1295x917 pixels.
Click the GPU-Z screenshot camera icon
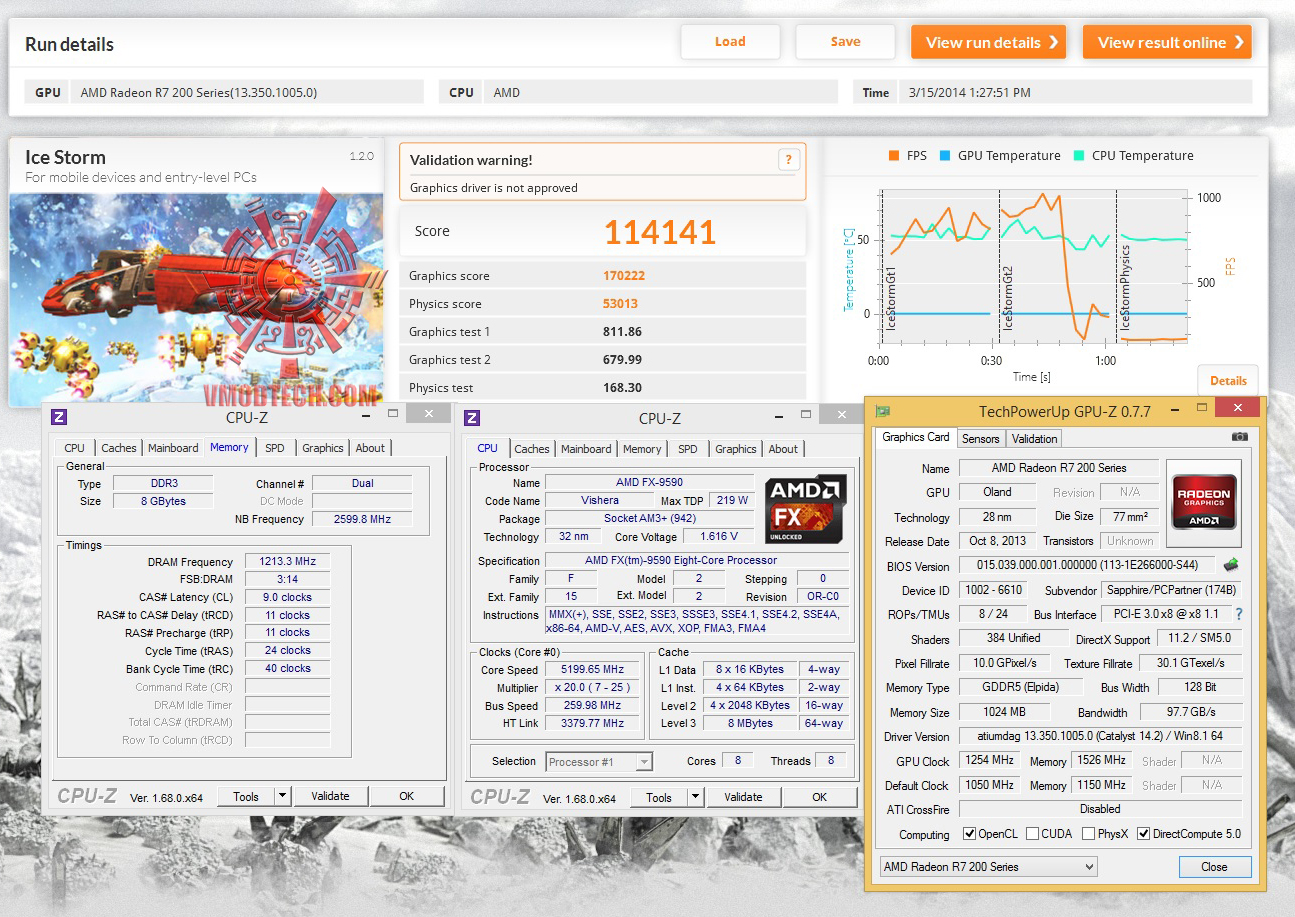1239,437
